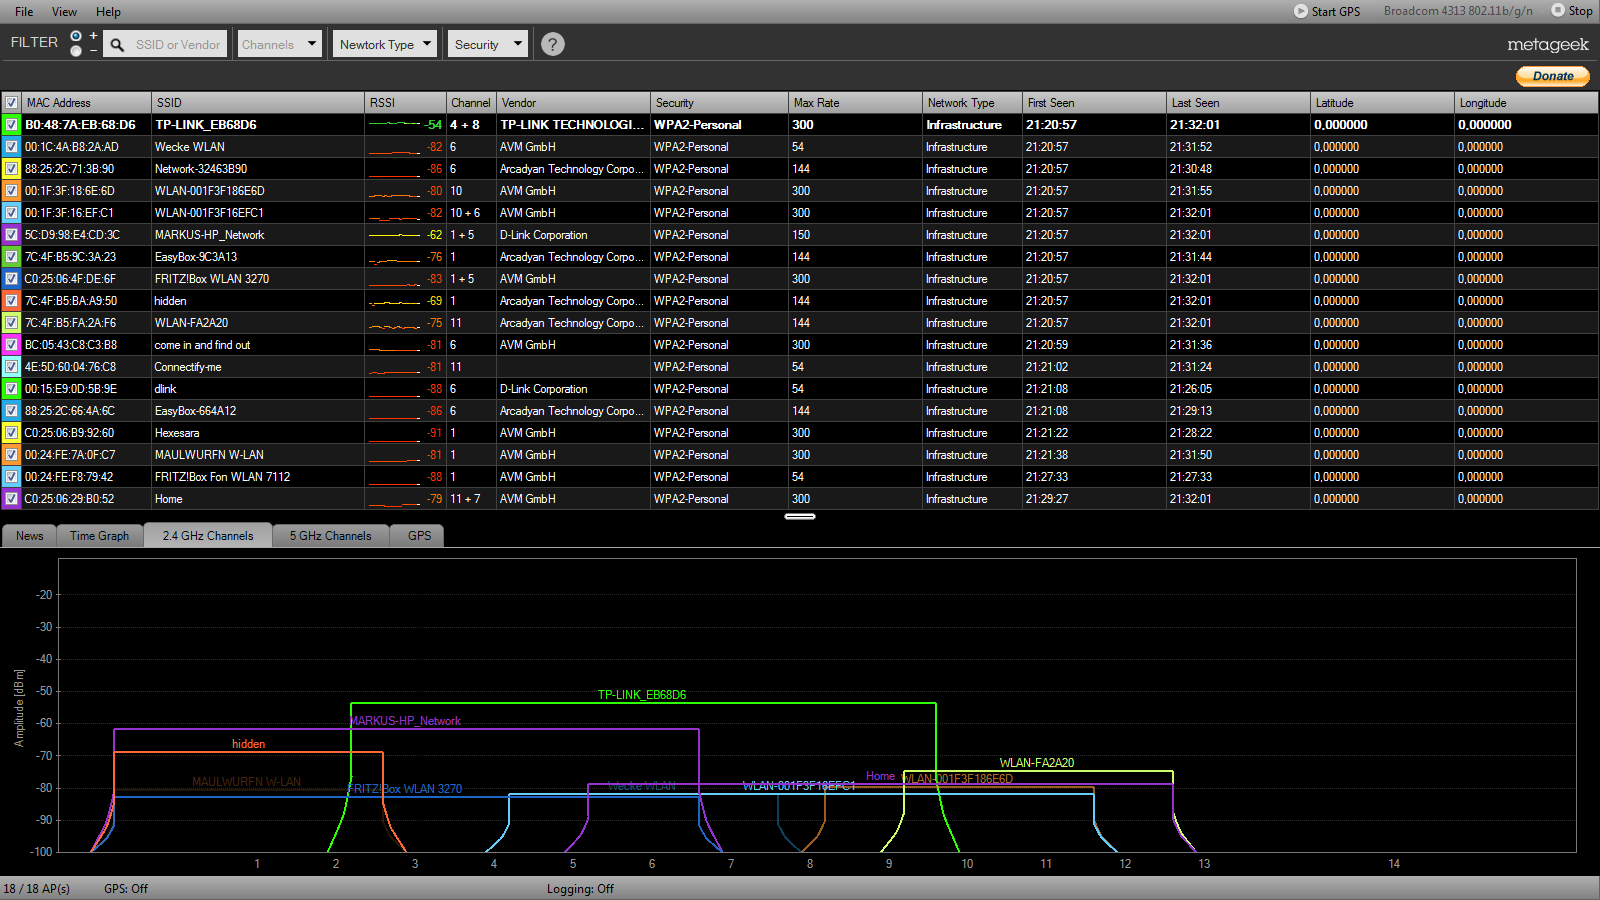
Task: Sort networks by RSSI column header
Action: click(x=405, y=103)
